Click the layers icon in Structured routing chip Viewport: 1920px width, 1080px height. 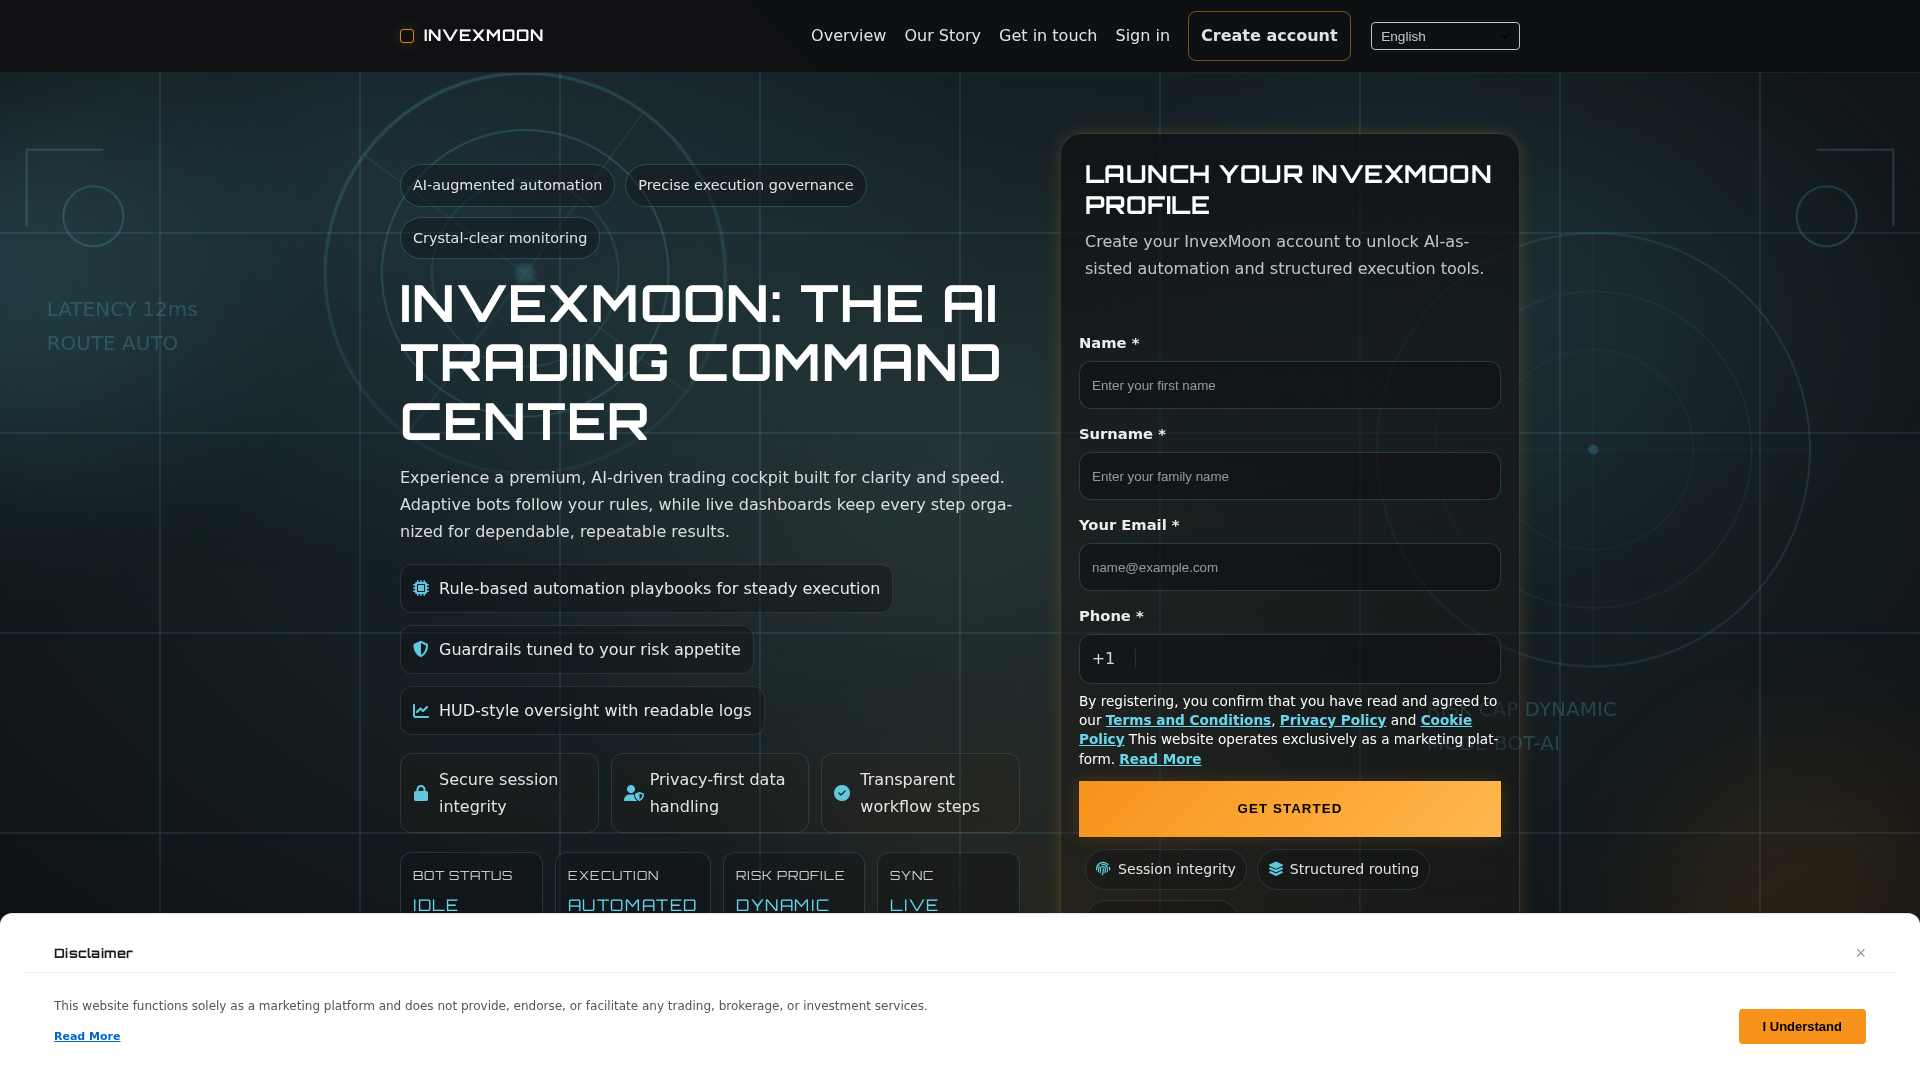pos(1275,869)
